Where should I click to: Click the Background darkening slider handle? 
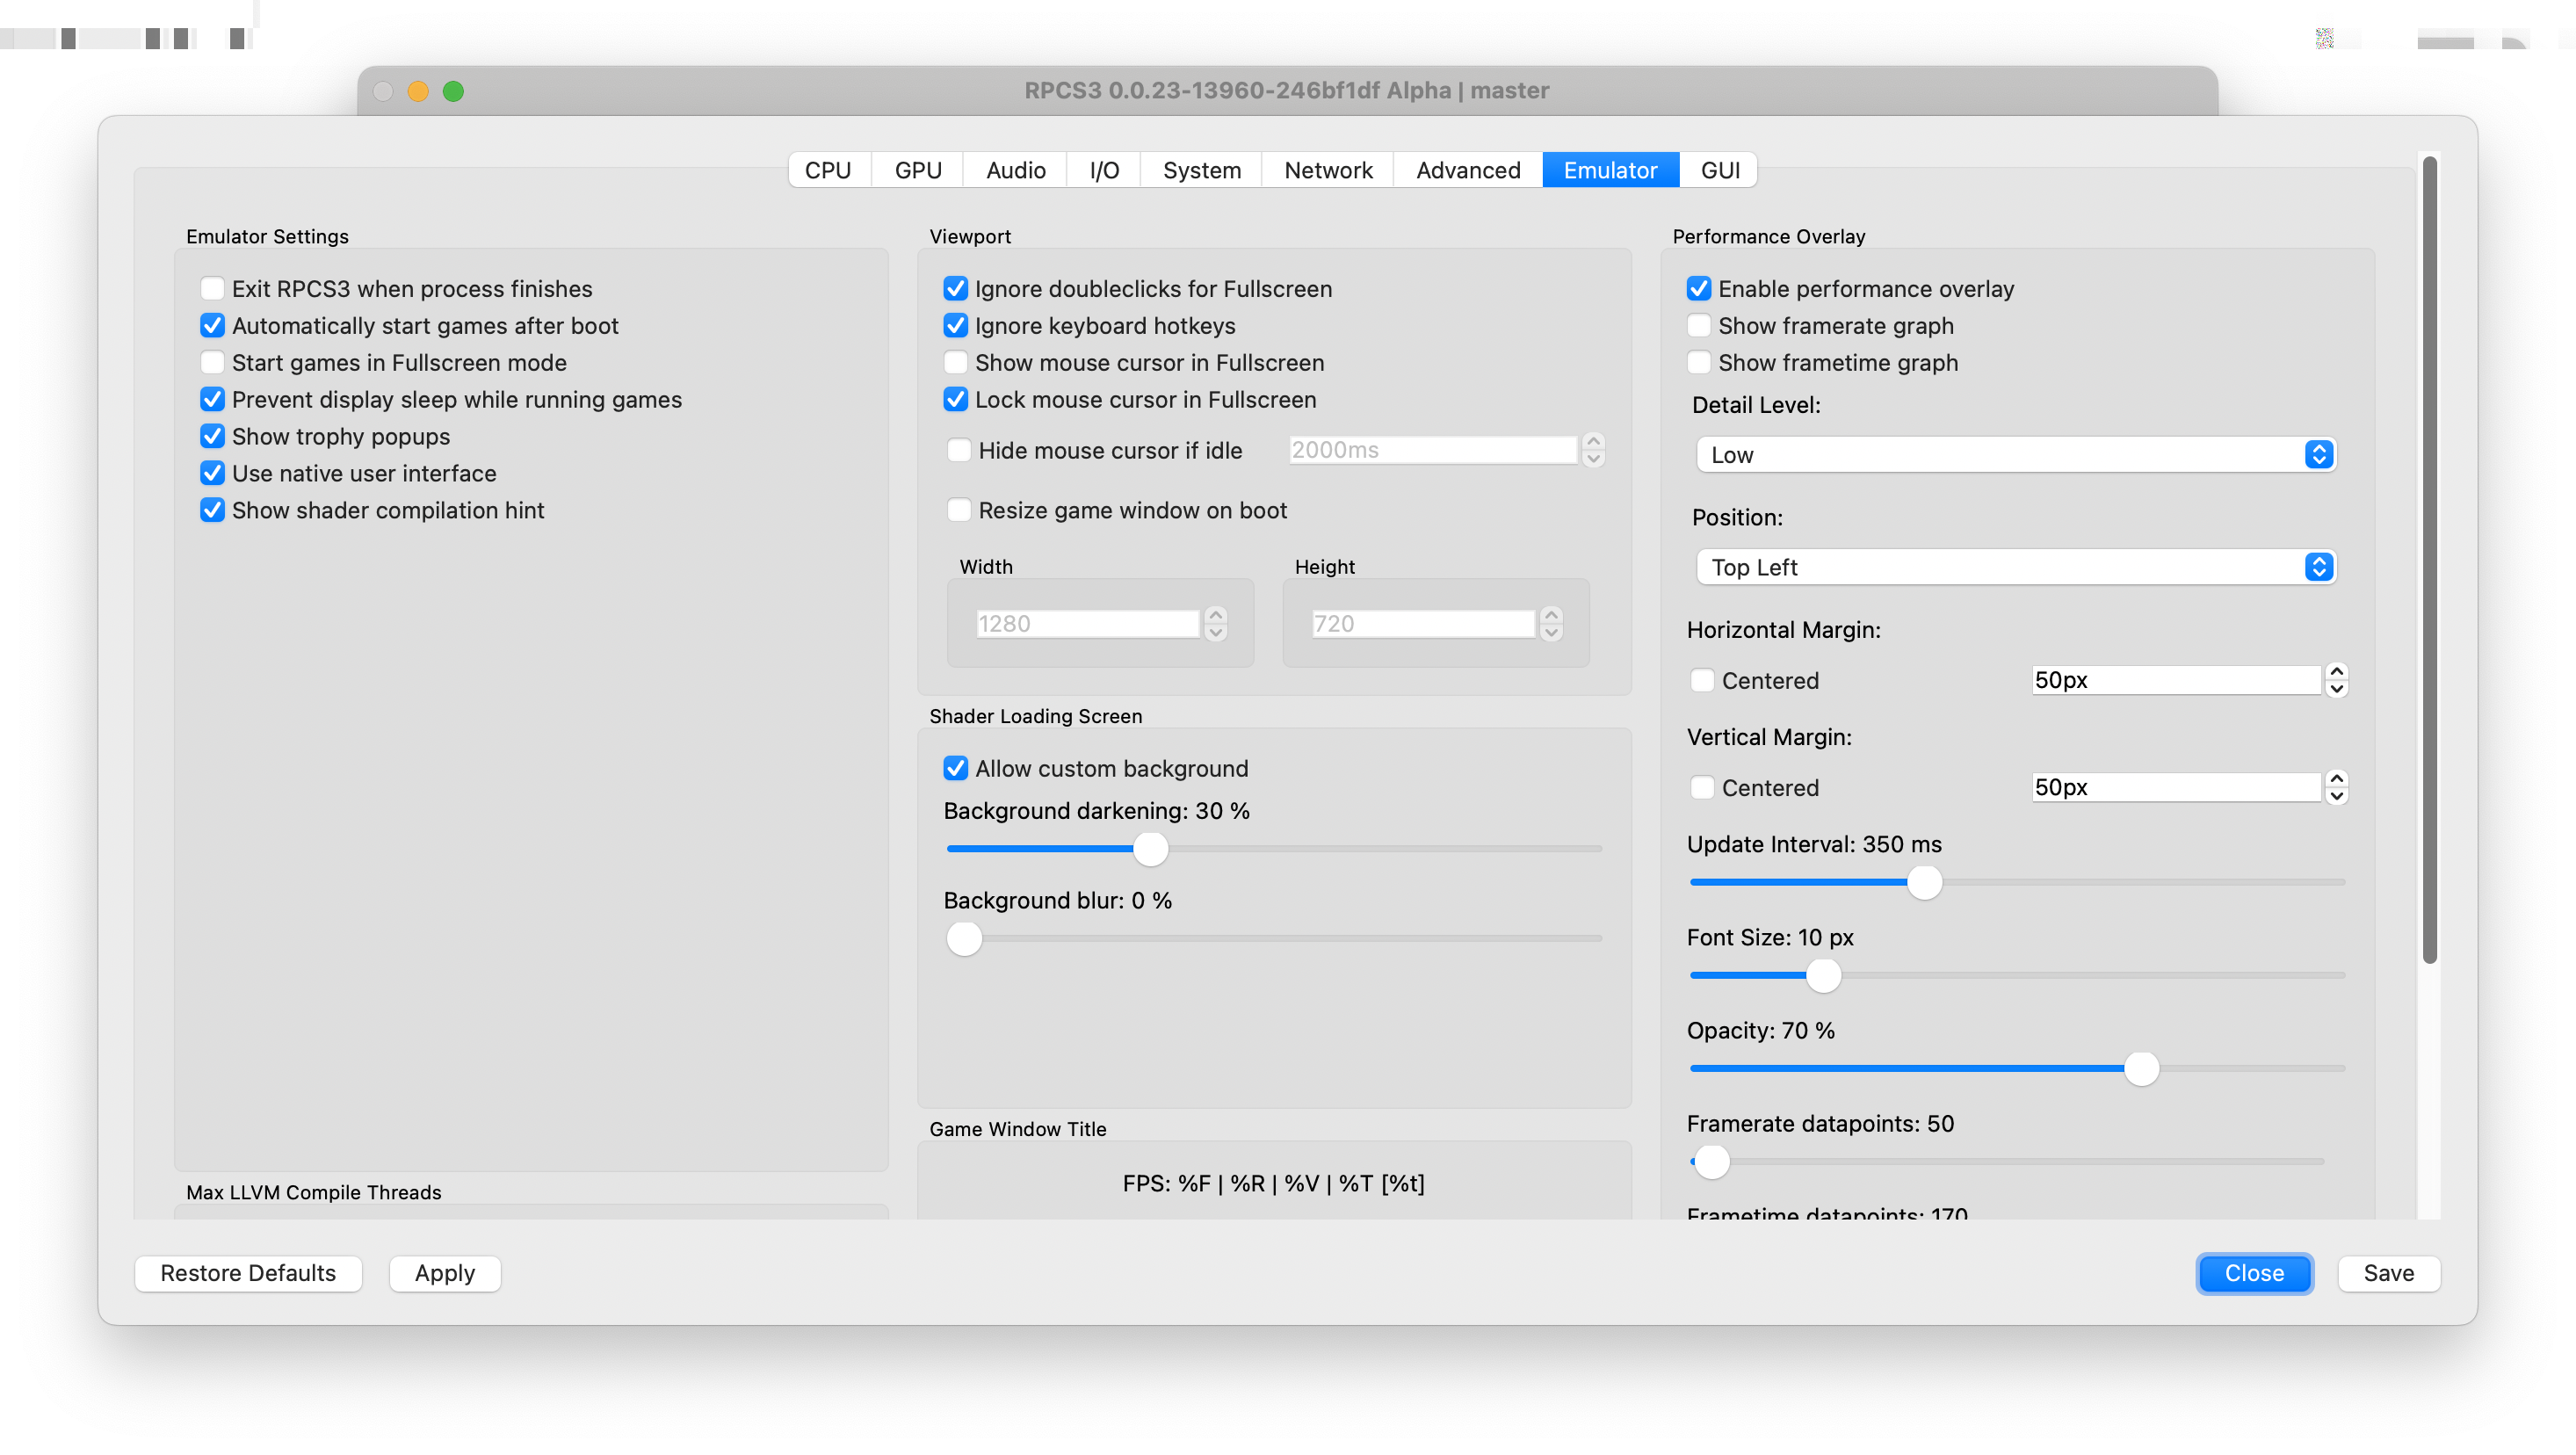pos(1150,849)
